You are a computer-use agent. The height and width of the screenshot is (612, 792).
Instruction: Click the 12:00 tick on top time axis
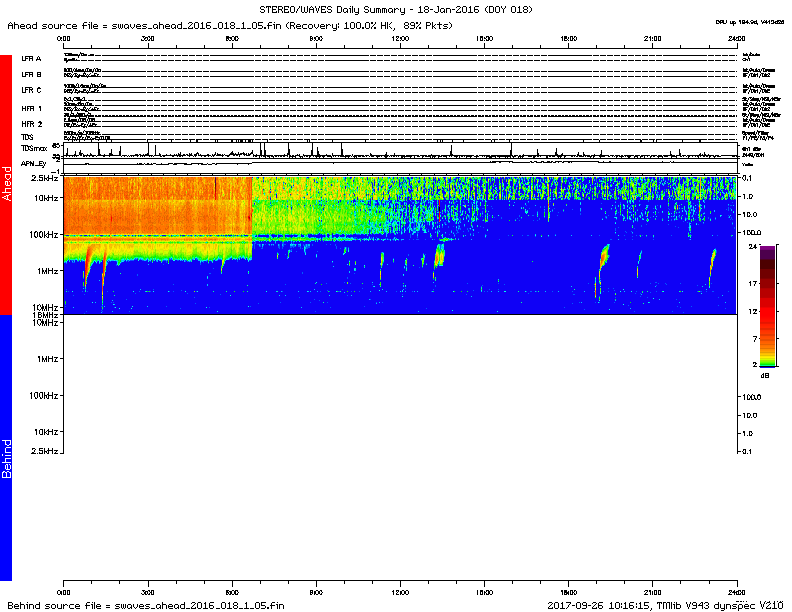tap(400, 37)
